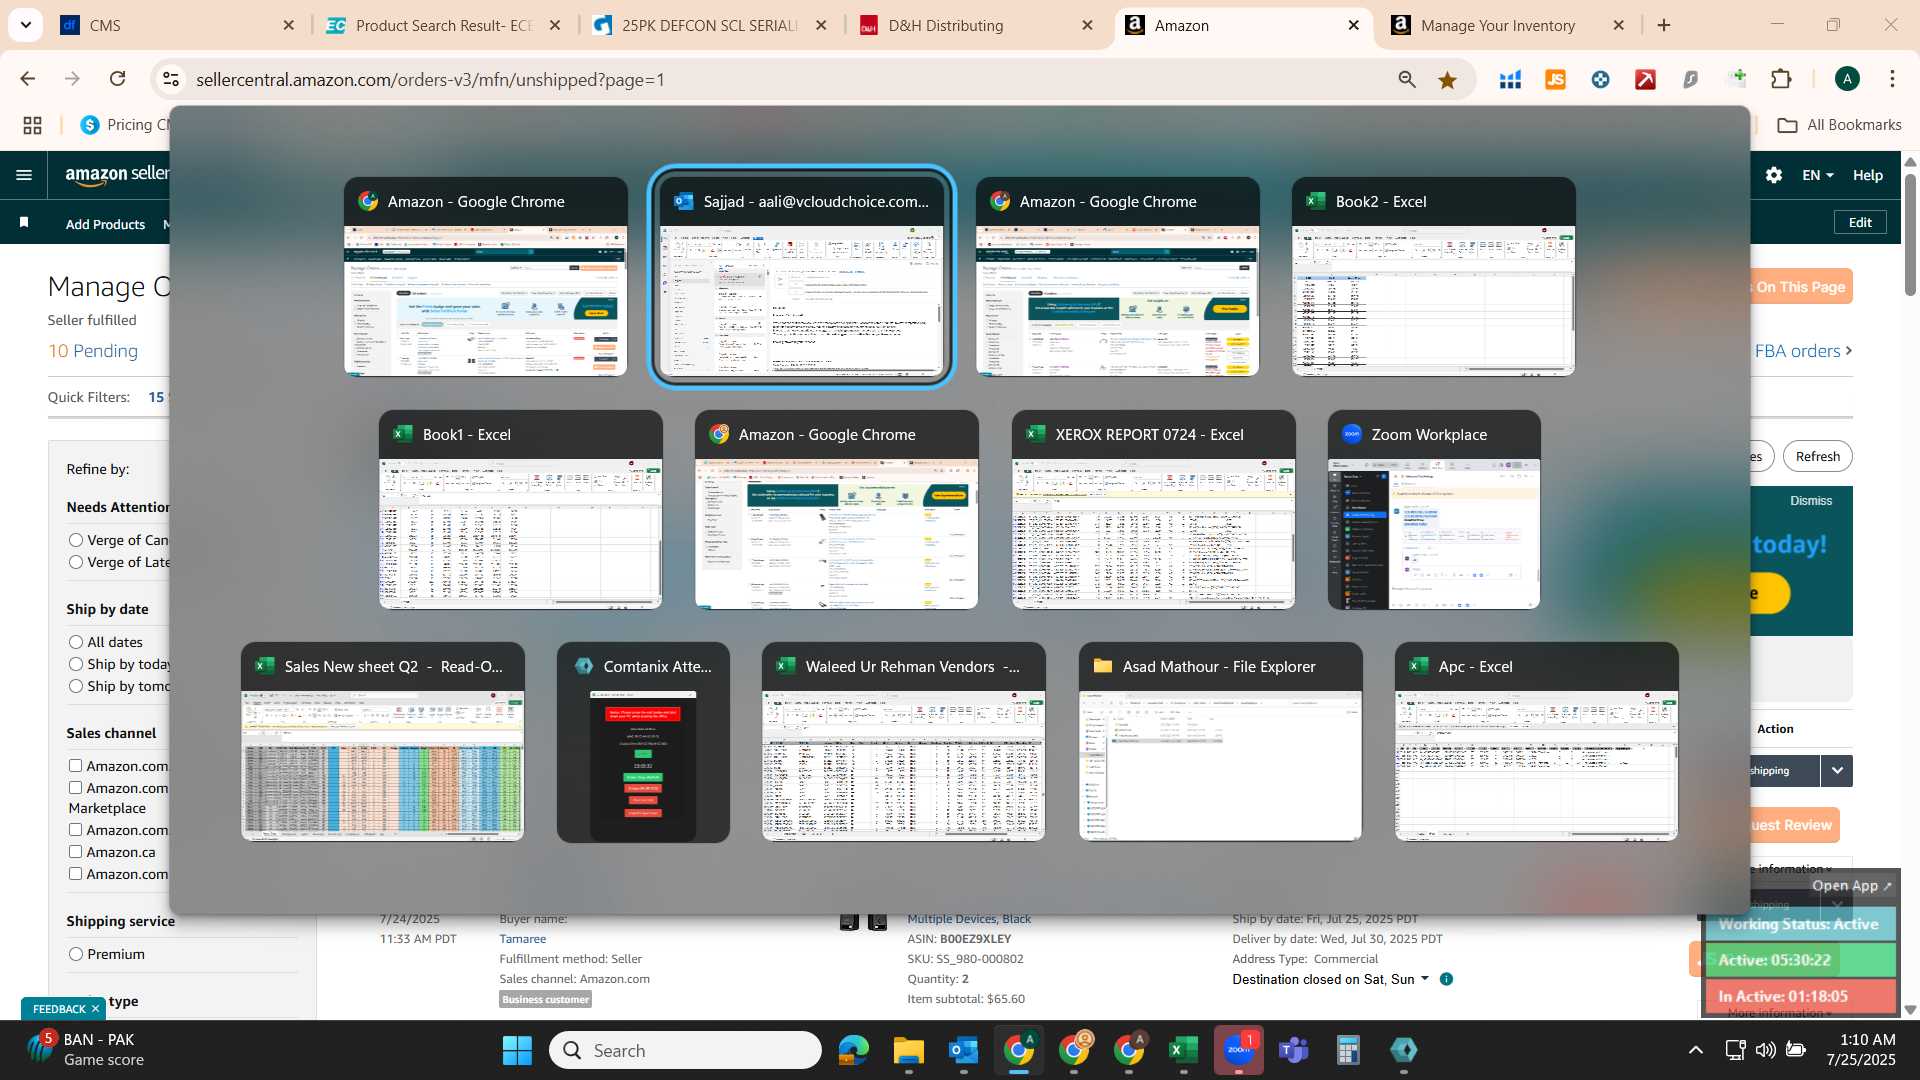Click the Edit button in header
Screen dimensions: 1920x1080
[1860, 222]
